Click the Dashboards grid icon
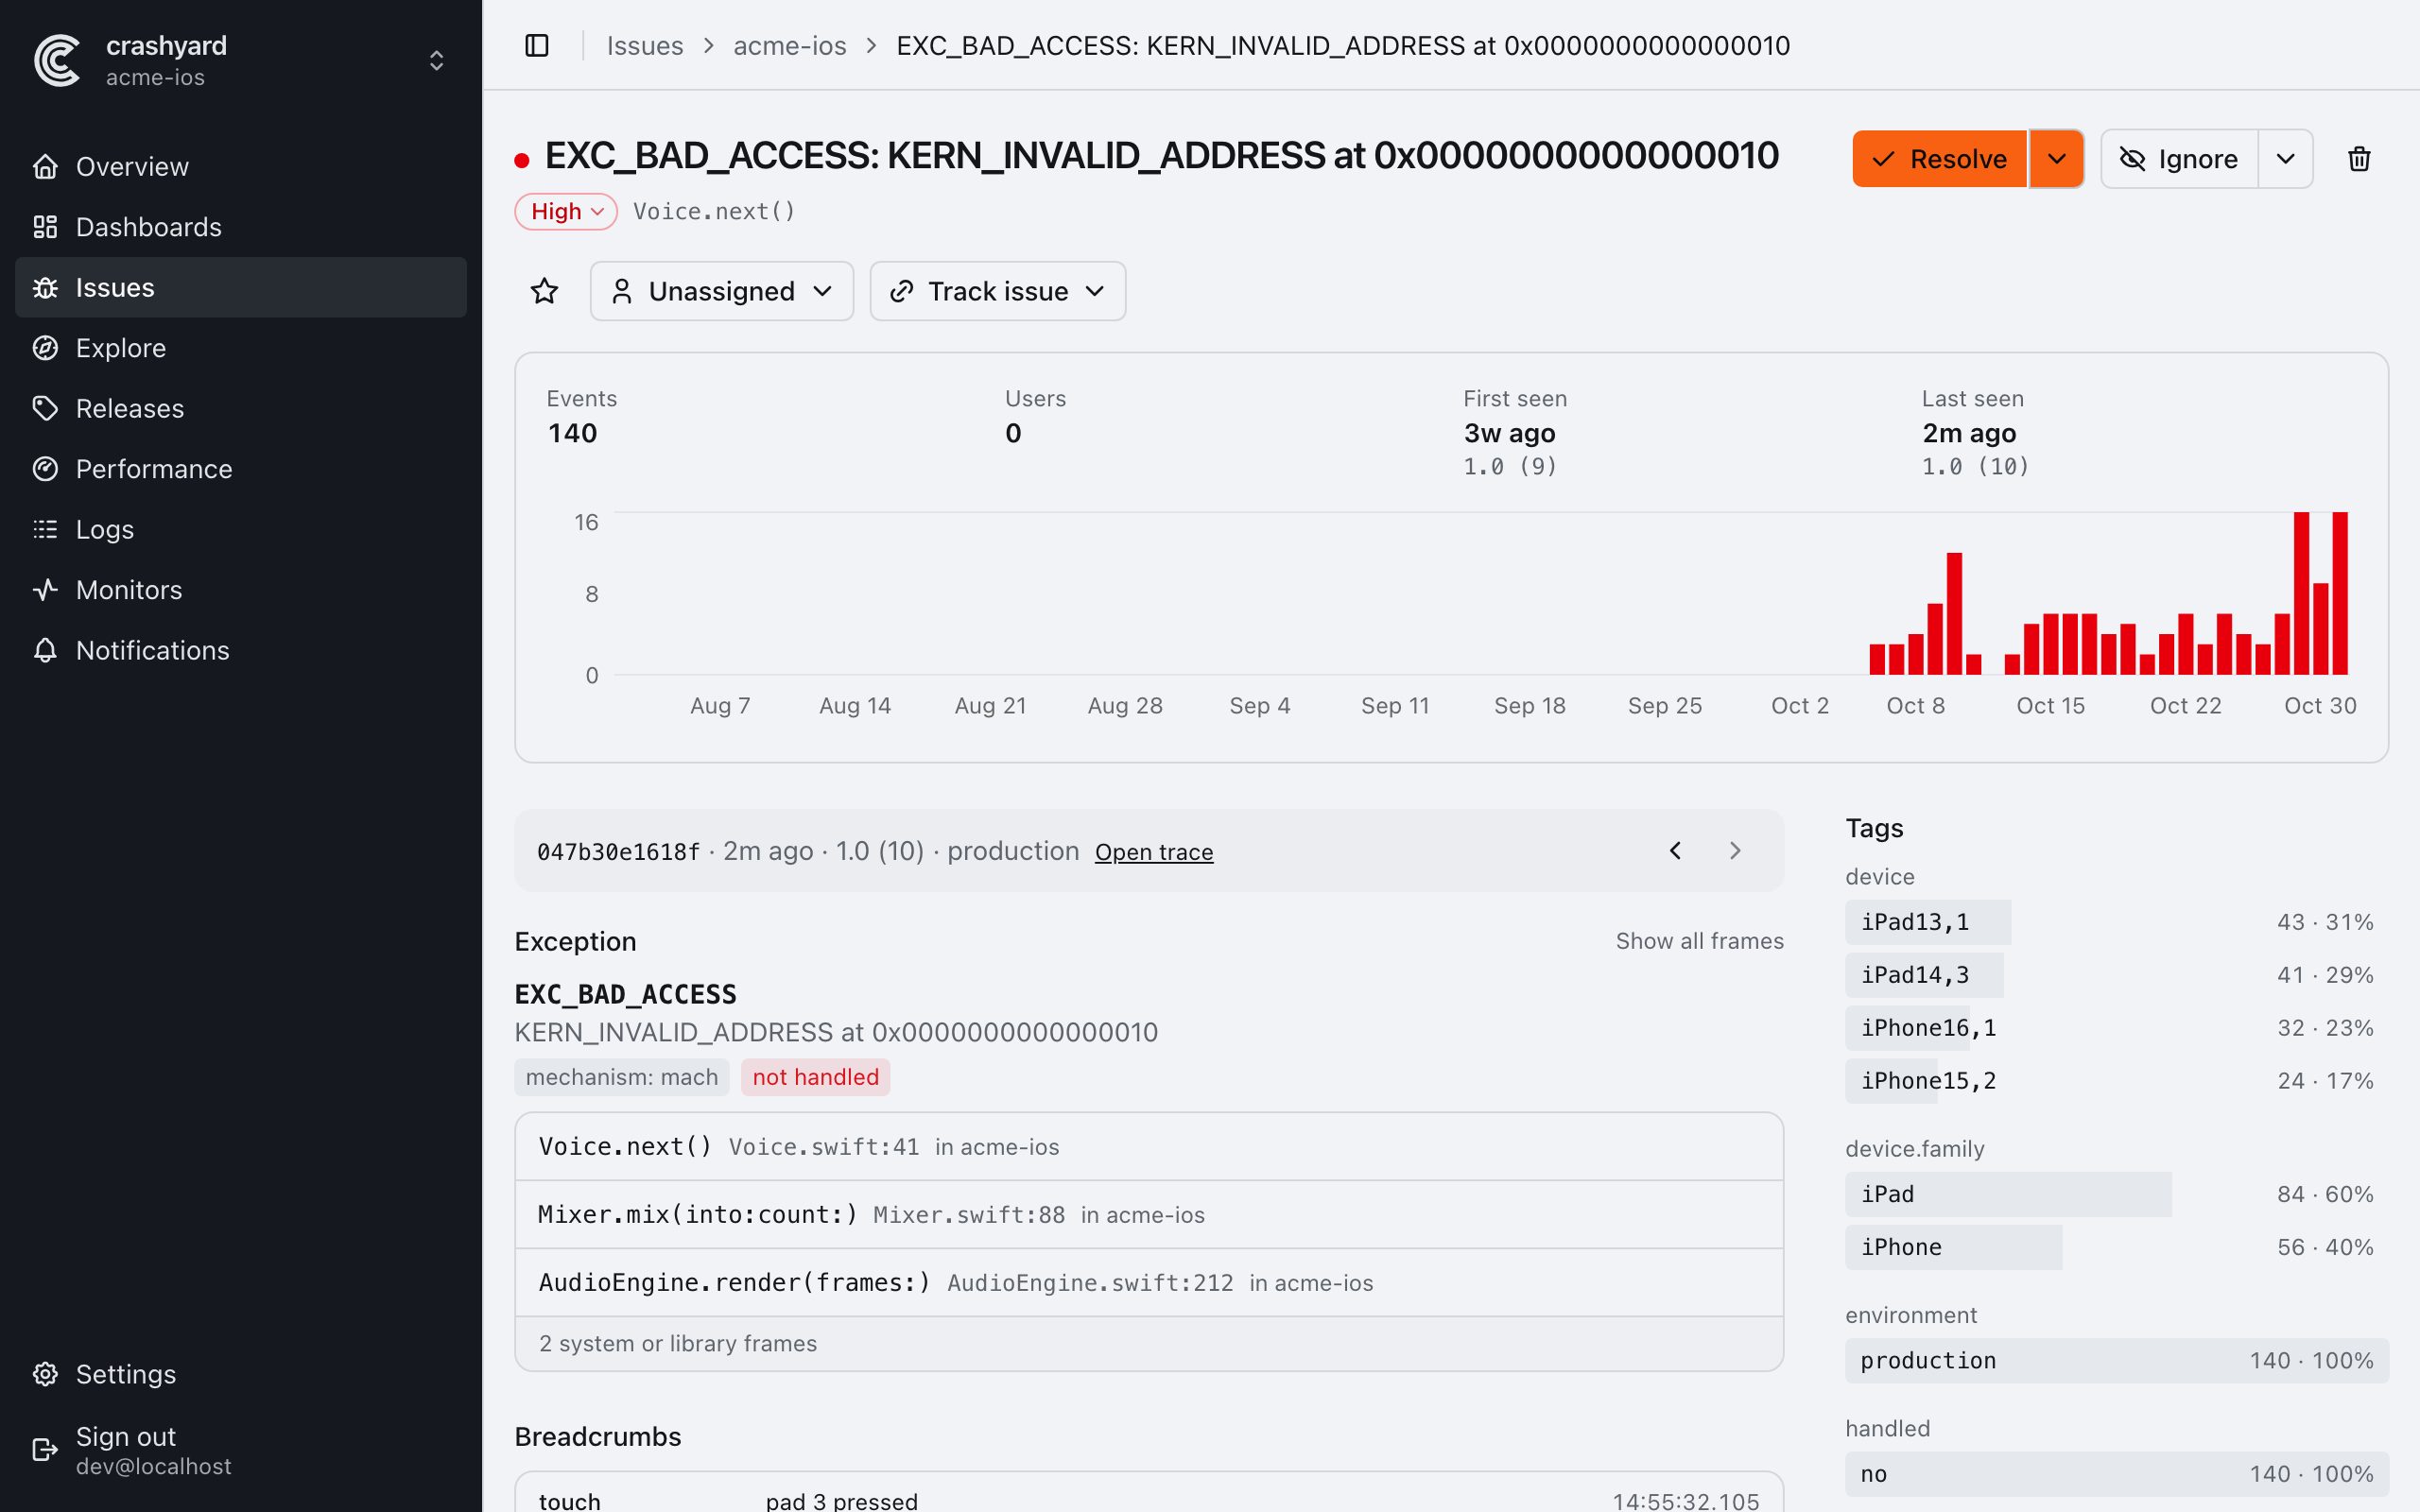Viewport: 2420px width, 1512px height. click(x=45, y=227)
